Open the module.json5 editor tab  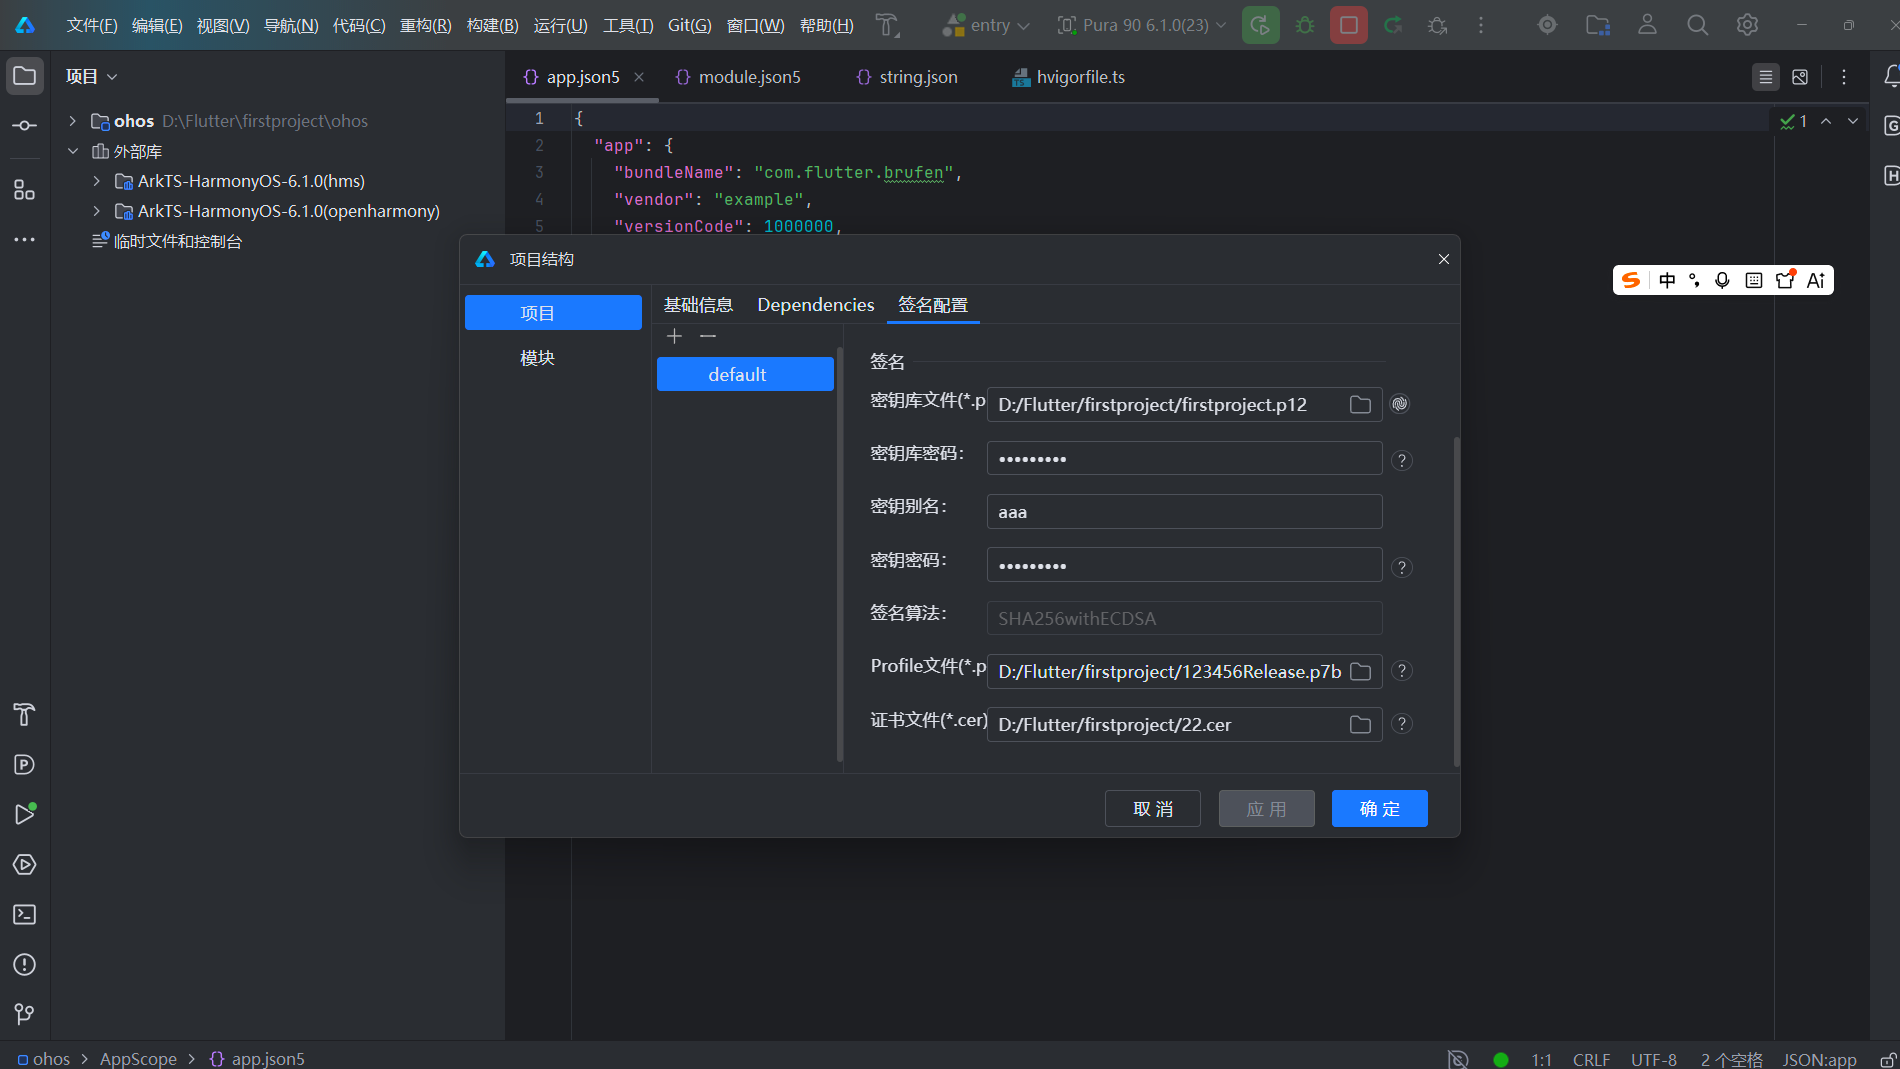click(738, 77)
